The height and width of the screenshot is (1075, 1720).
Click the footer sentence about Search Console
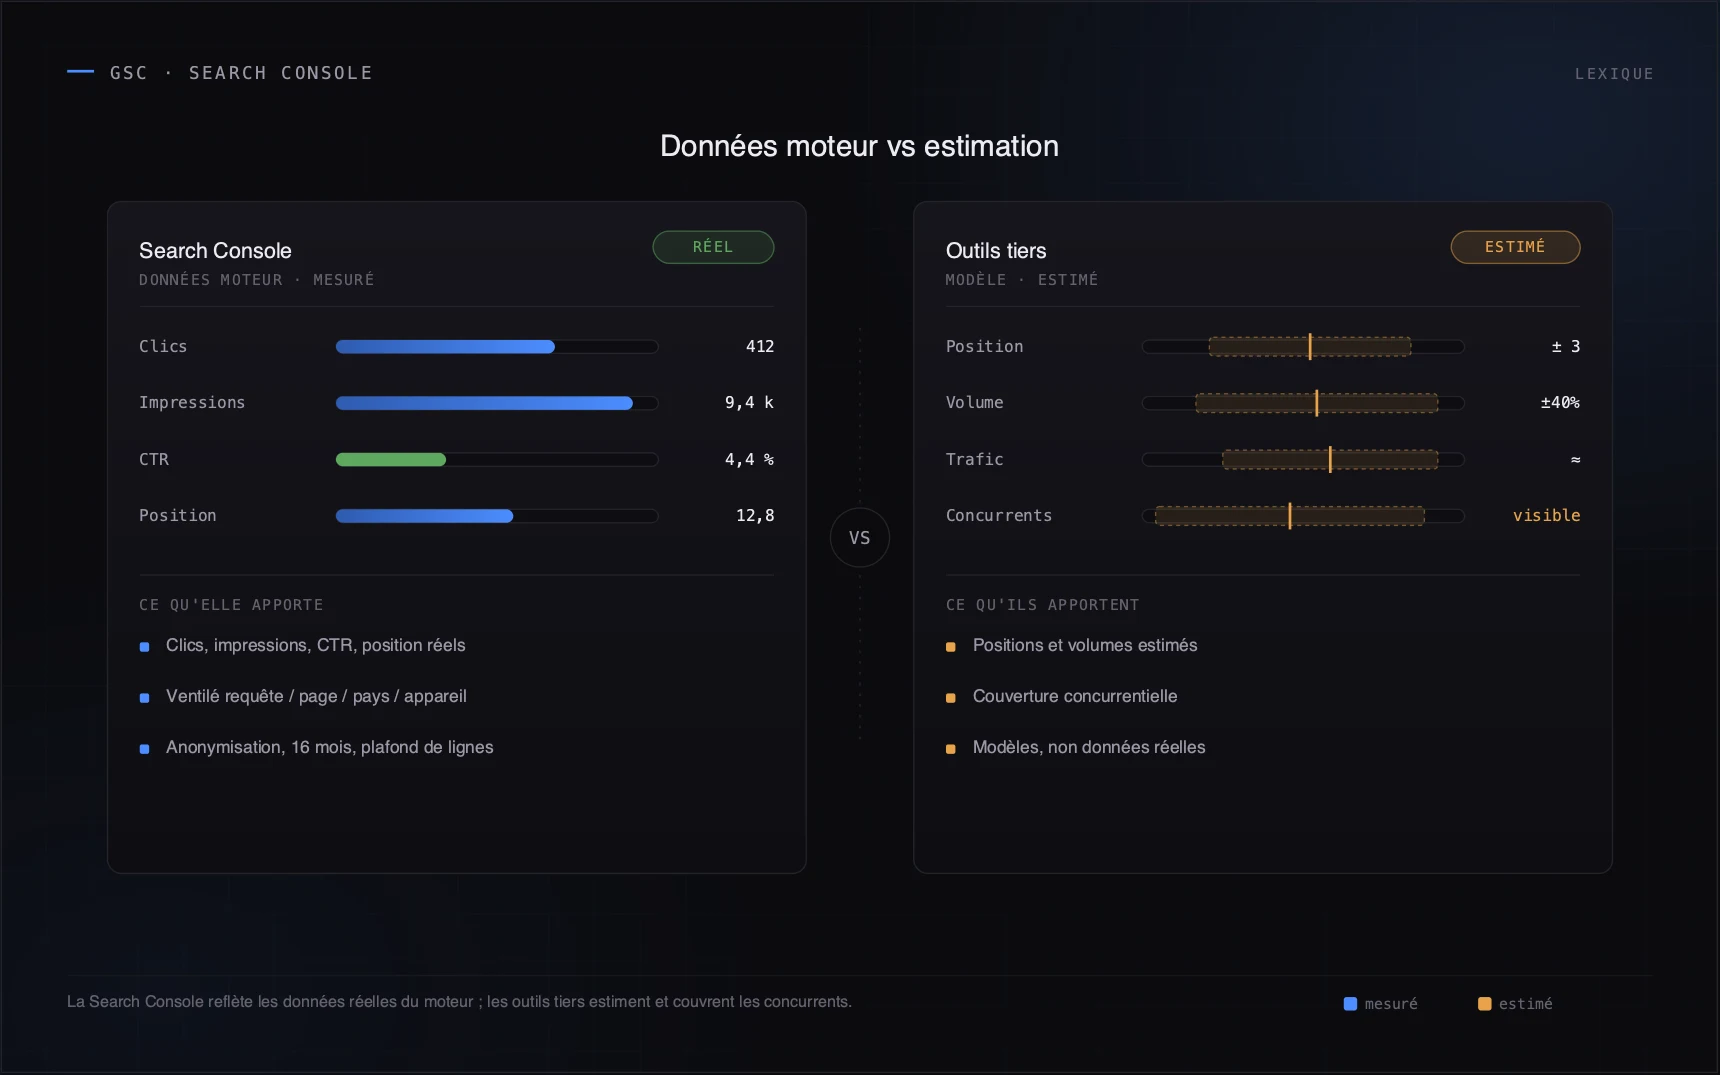point(459,1002)
